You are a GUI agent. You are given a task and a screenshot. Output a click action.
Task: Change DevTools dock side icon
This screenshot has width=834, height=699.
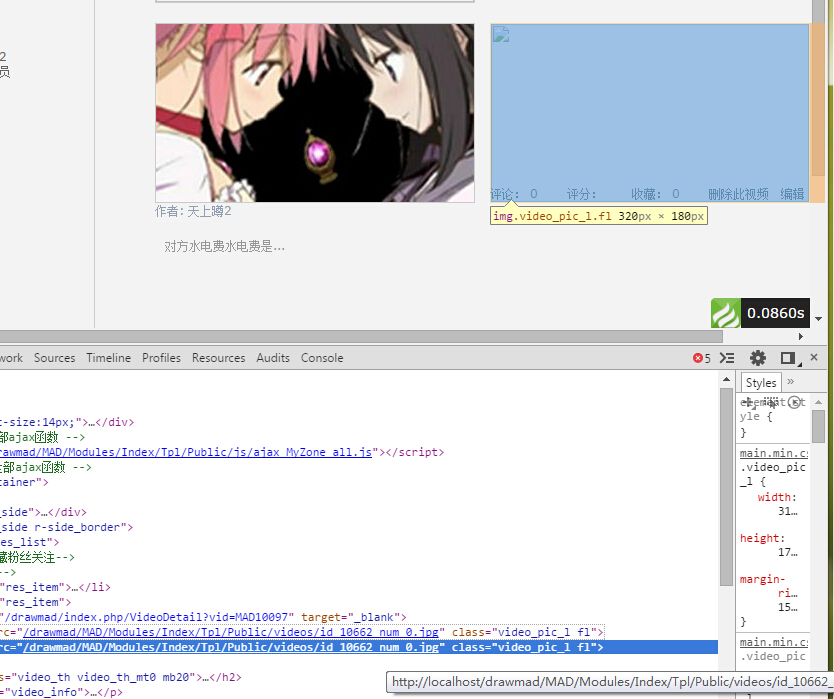(x=790, y=359)
